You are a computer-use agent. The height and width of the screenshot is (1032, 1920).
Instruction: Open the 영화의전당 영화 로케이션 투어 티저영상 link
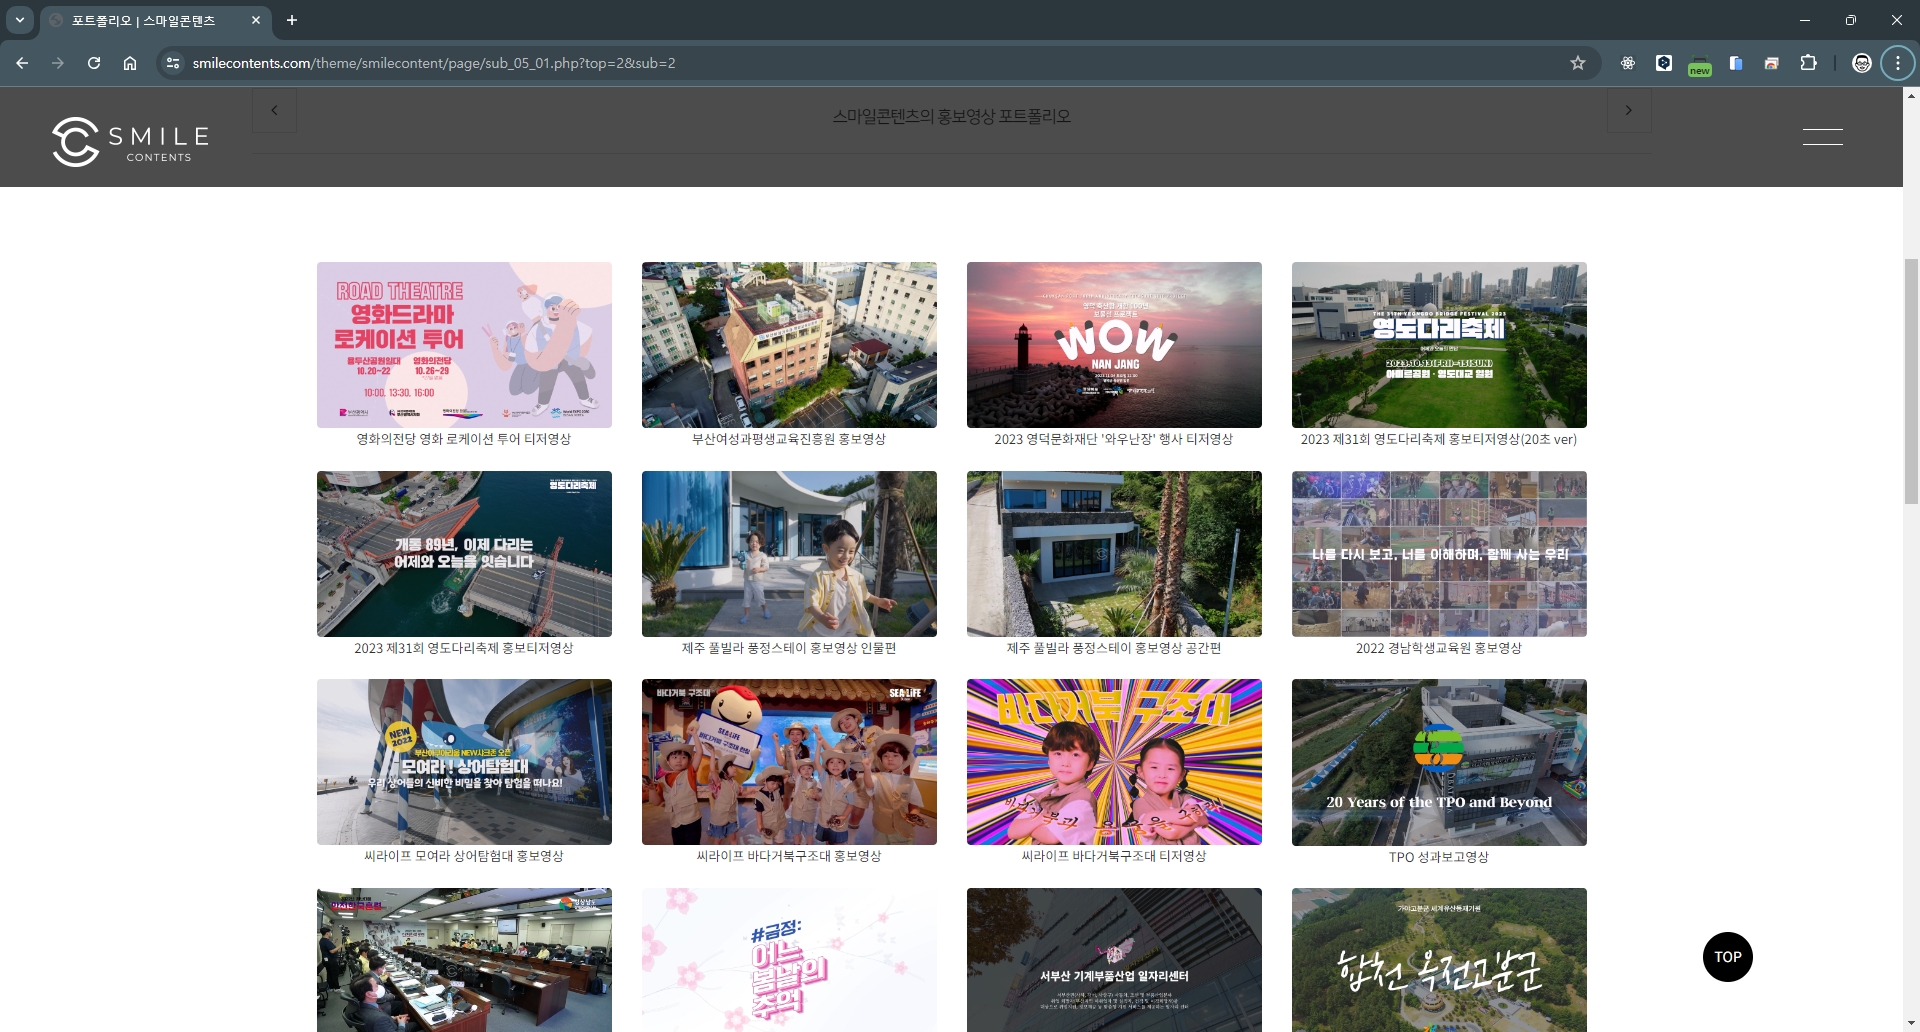[464, 439]
